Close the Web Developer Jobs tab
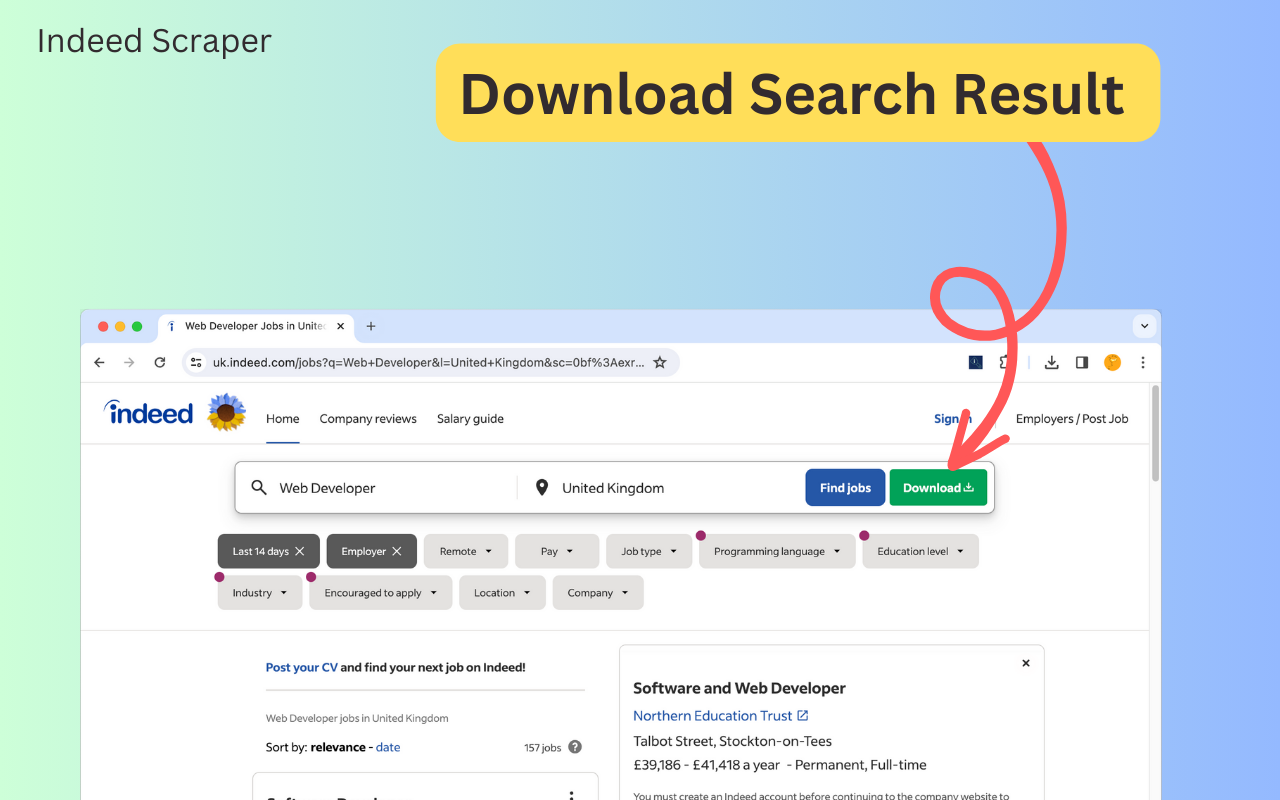Image resolution: width=1280 pixels, height=800 pixels. pyautogui.click(x=341, y=326)
